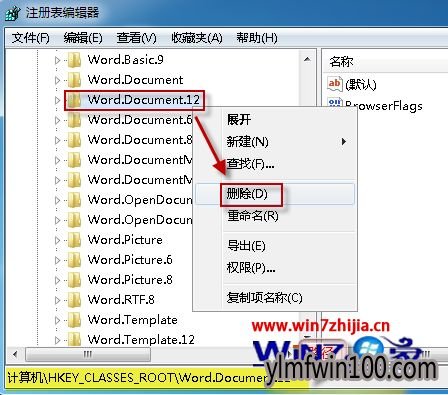Open the 编辑(E) menu
The height and width of the screenshot is (395, 448).
tap(83, 38)
